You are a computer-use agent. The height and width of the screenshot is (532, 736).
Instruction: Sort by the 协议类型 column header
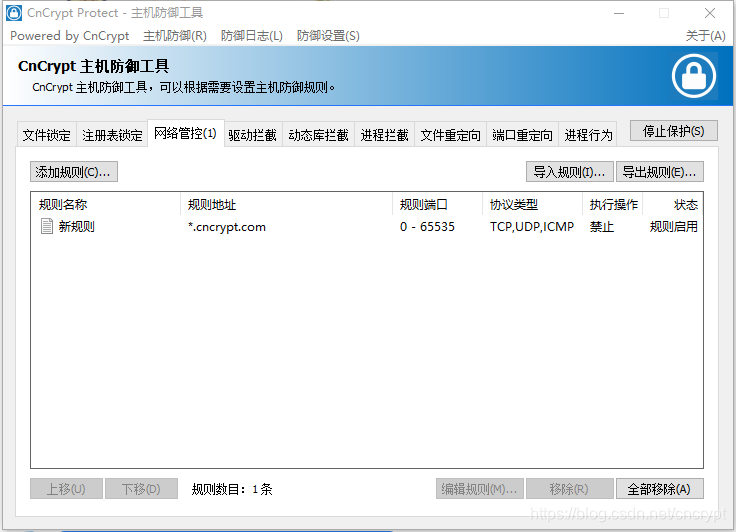click(532, 204)
